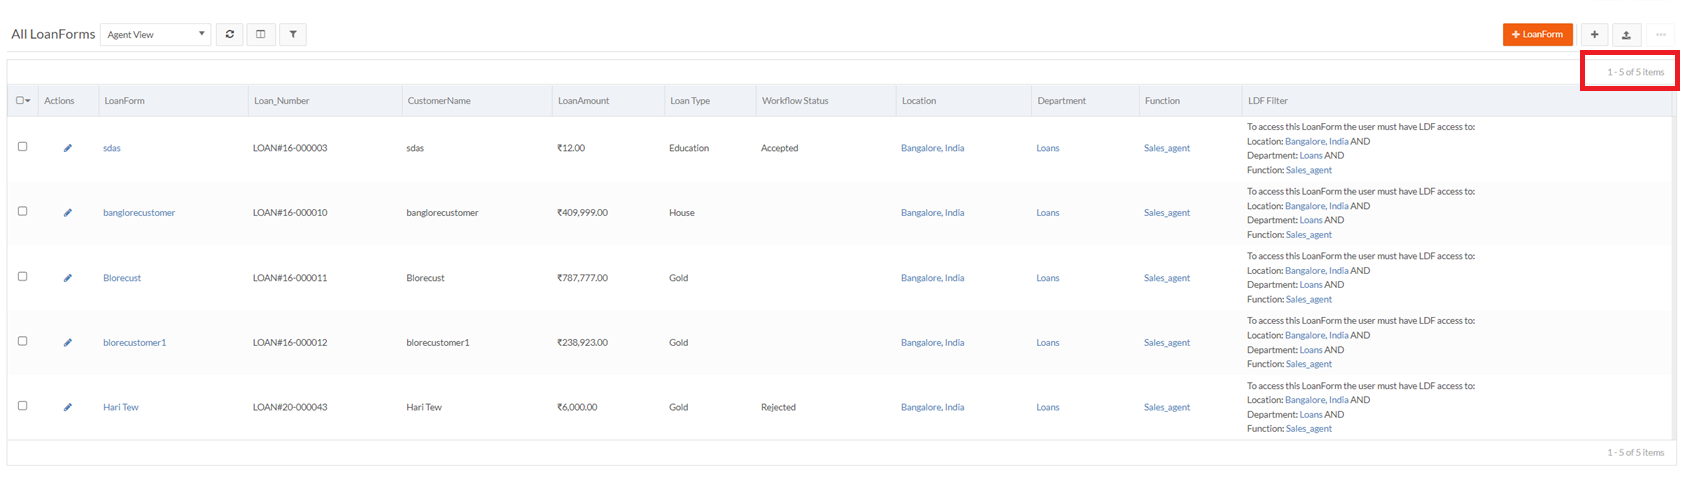Click the refresh list icon
Screen dimensions: 1683x479
coord(229,34)
